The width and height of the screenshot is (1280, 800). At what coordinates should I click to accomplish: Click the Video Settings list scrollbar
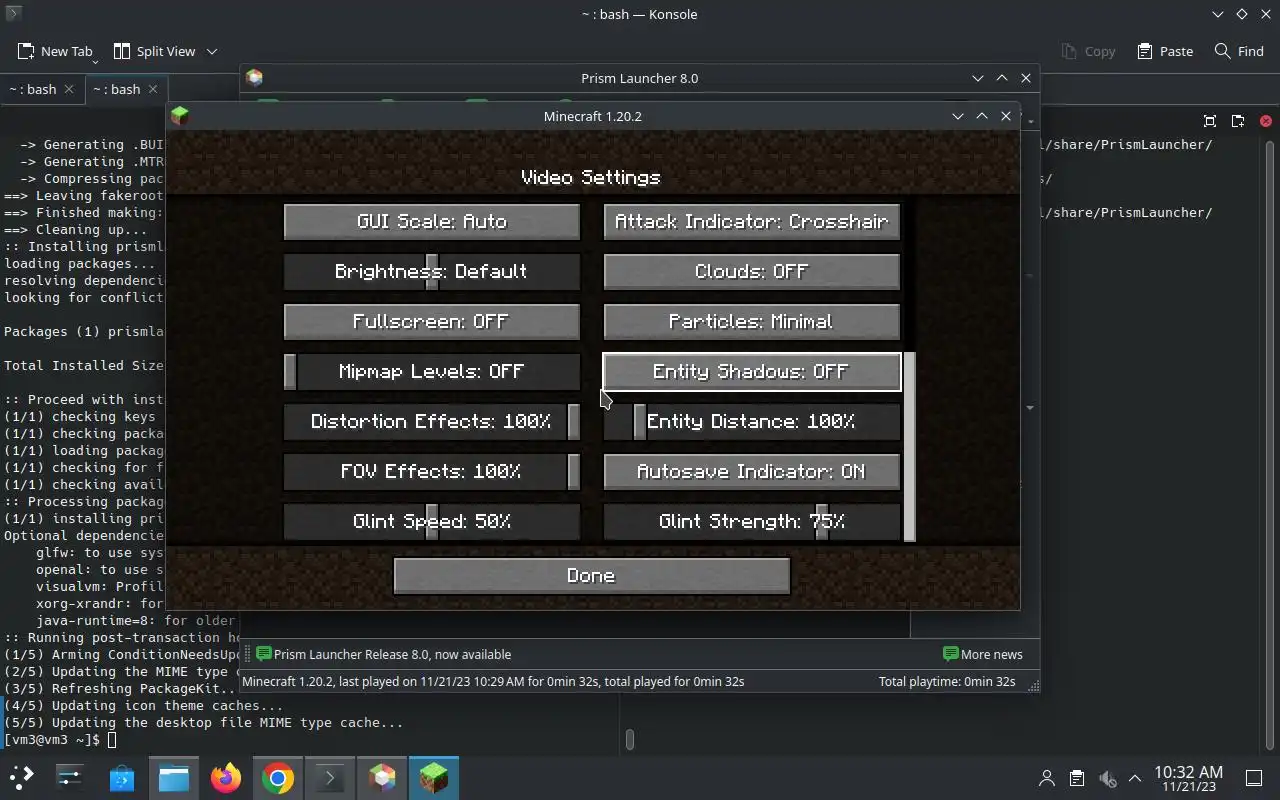910,446
